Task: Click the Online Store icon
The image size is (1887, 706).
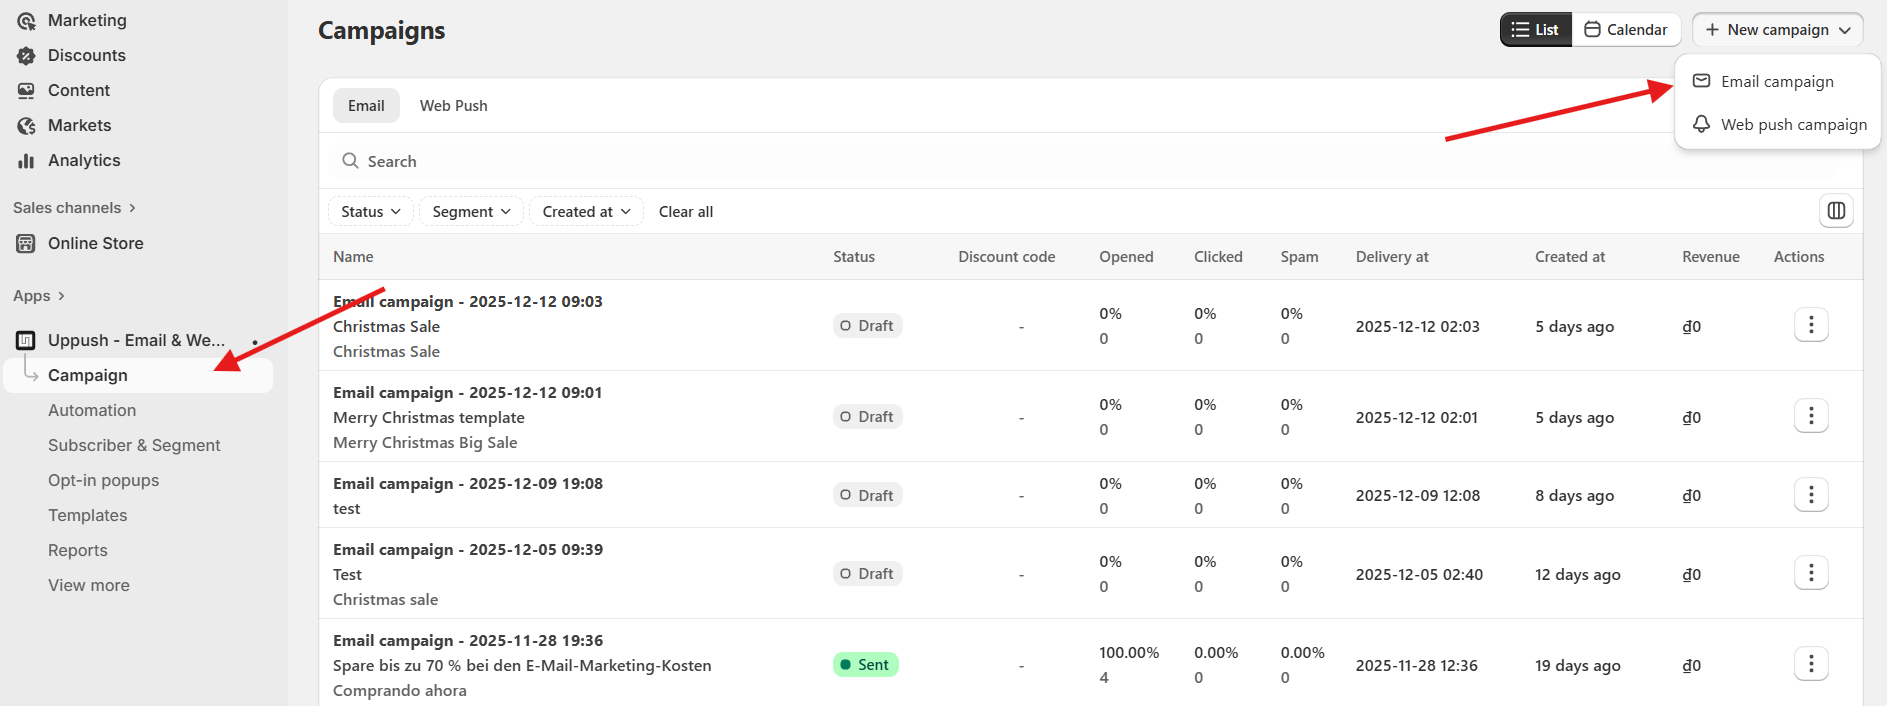Action: pyautogui.click(x=26, y=244)
